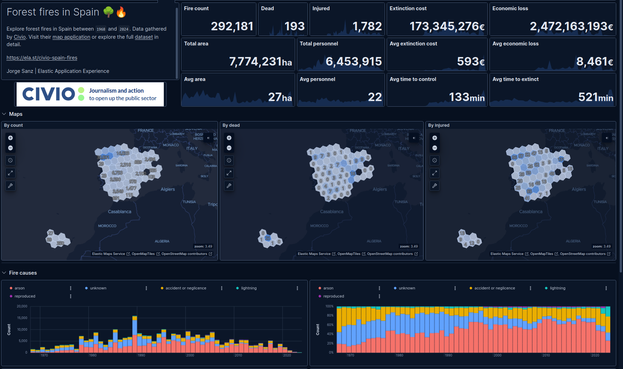The width and height of the screenshot is (623, 369).
Task: Fit By dead map to data bounds
Action: point(229,173)
